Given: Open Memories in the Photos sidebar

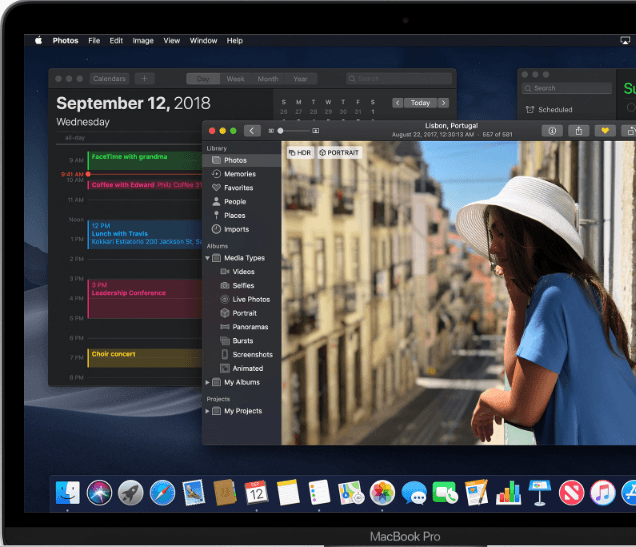Looking at the screenshot, I should [x=238, y=174].
